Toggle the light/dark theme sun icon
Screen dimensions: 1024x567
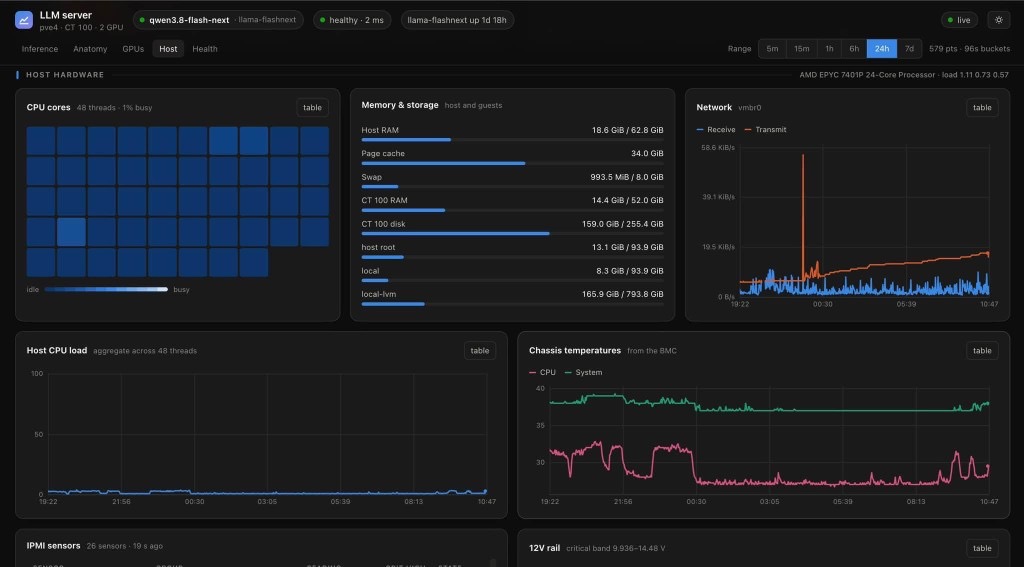click(999, 20)
